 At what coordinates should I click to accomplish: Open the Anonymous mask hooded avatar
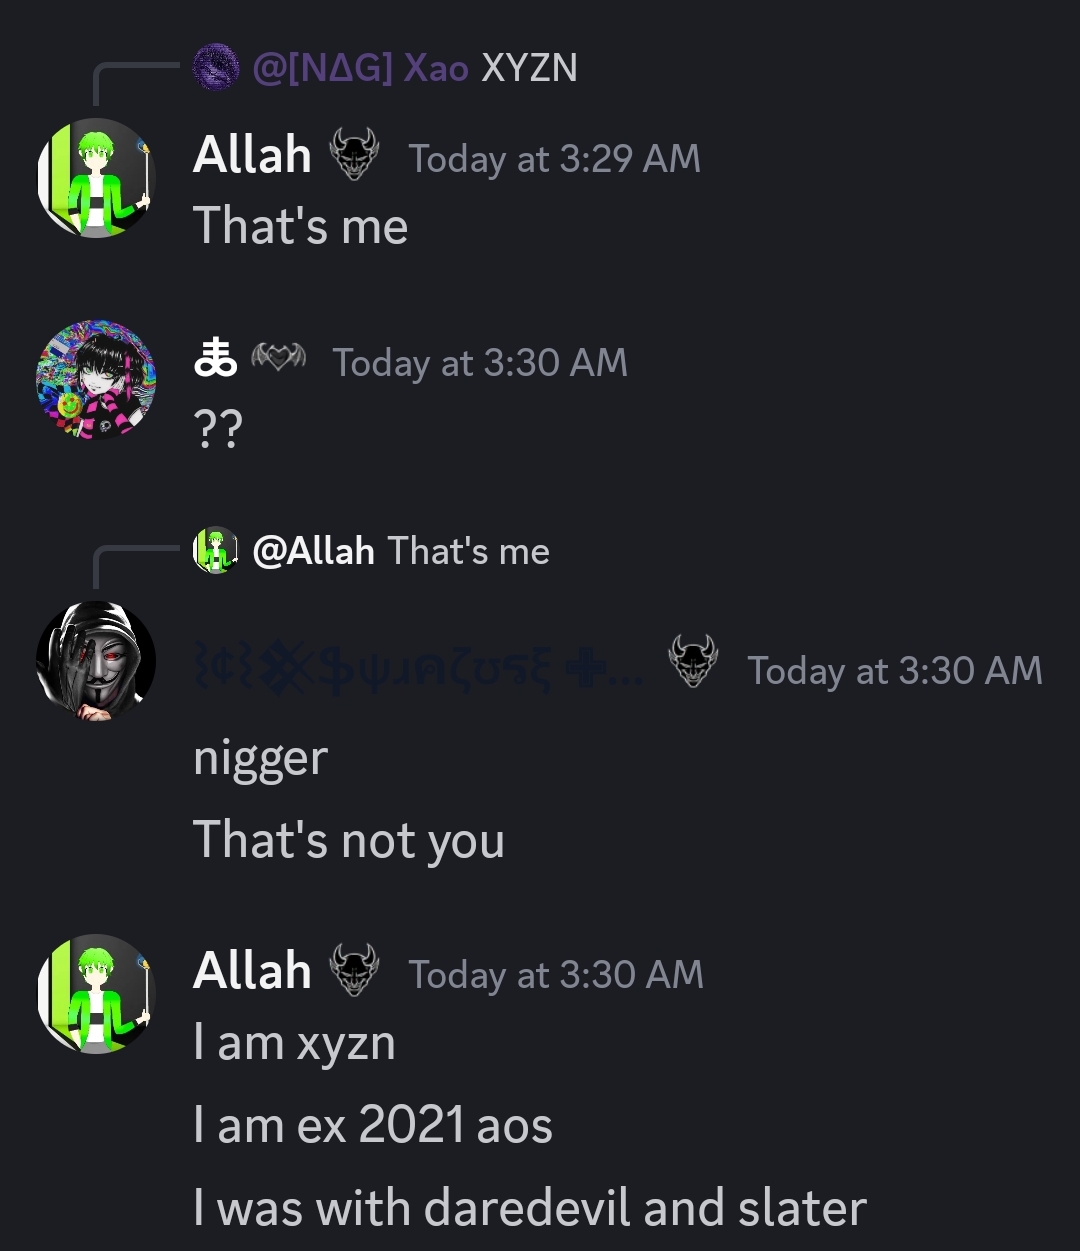tap(96, 661)
